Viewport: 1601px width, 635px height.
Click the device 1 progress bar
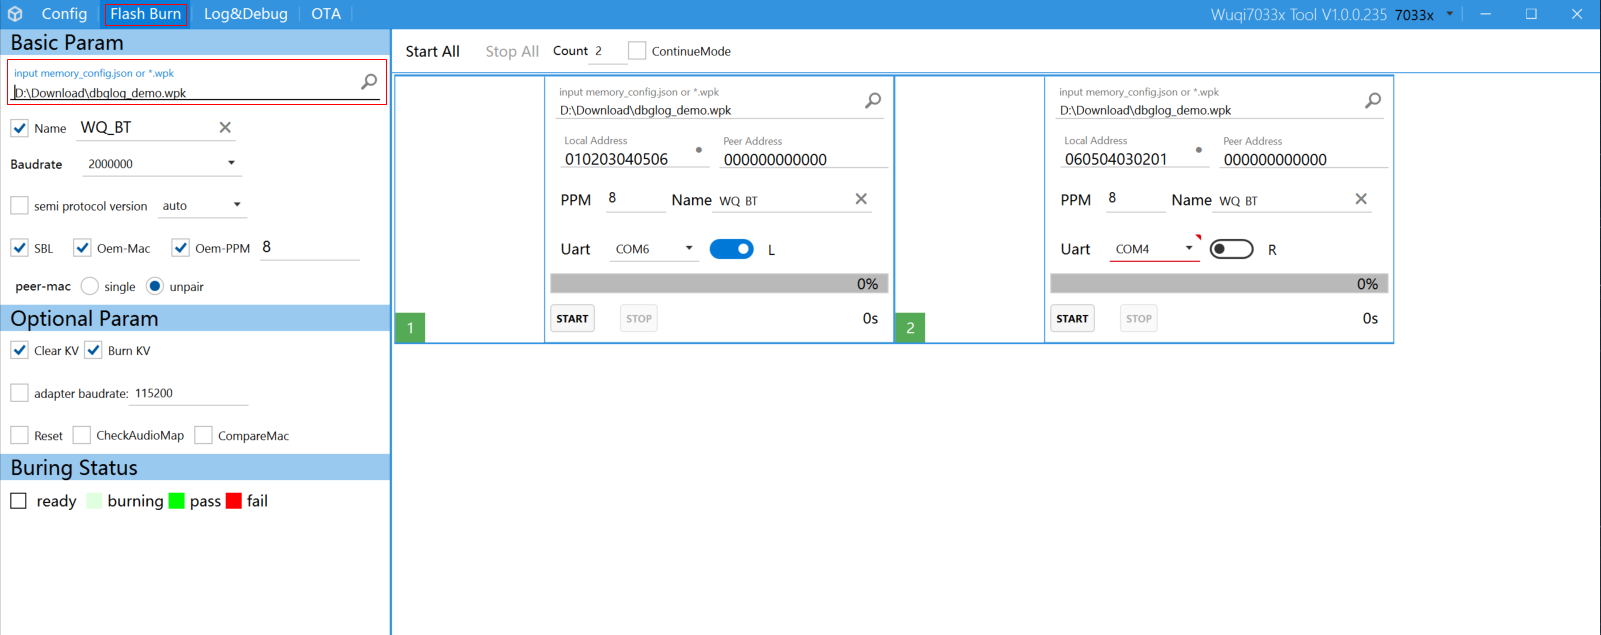[719, 284]
